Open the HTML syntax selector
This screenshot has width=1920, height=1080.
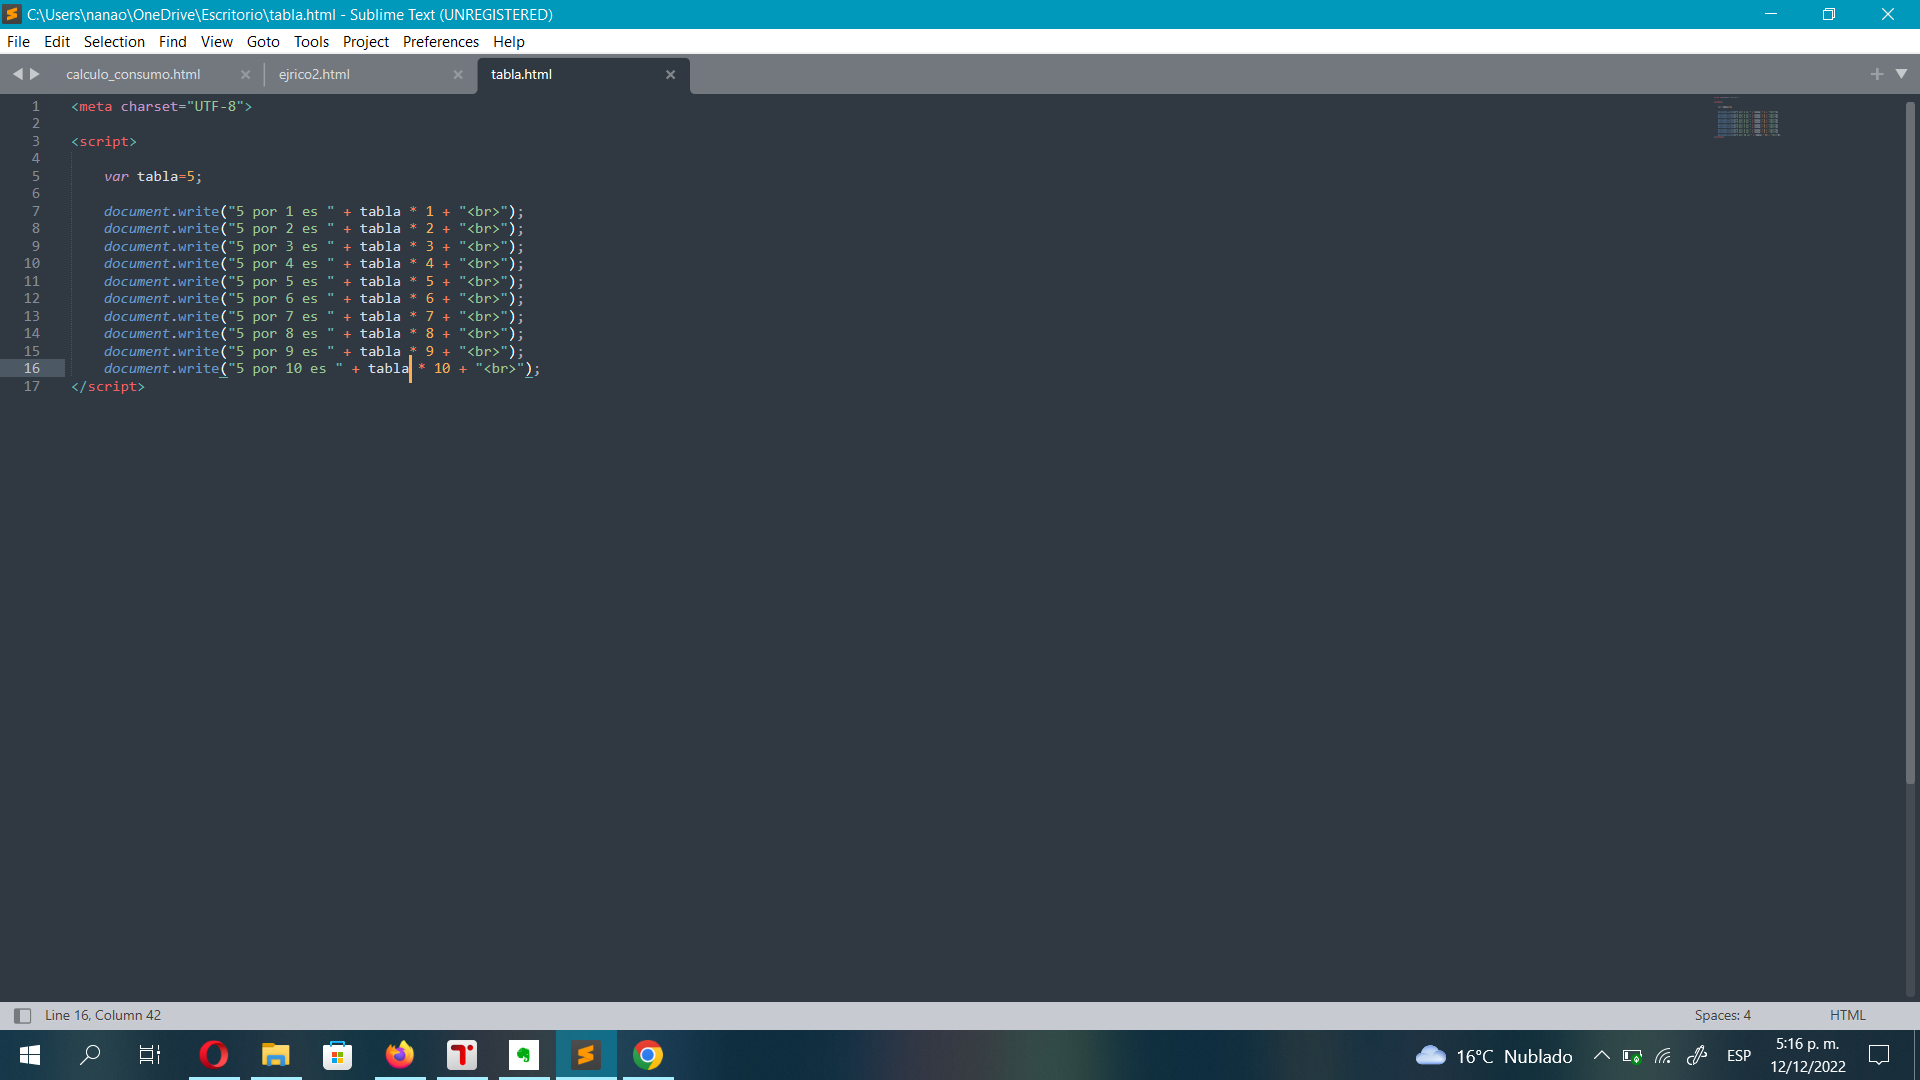pos(1847,1015)
